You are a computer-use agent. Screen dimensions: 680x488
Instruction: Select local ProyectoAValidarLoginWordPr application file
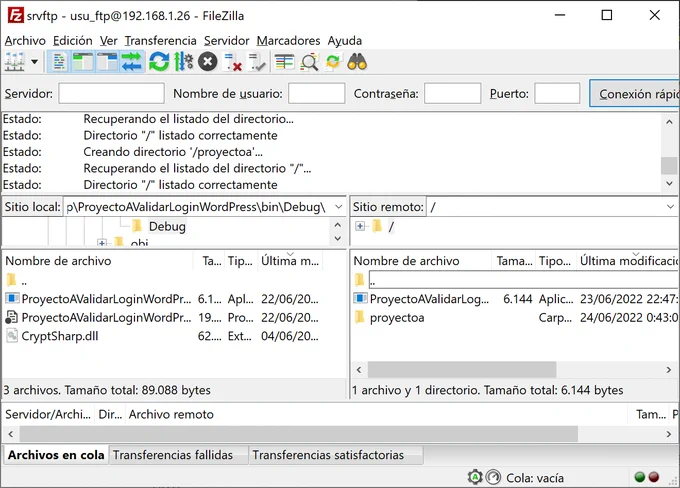coord(162,299)
